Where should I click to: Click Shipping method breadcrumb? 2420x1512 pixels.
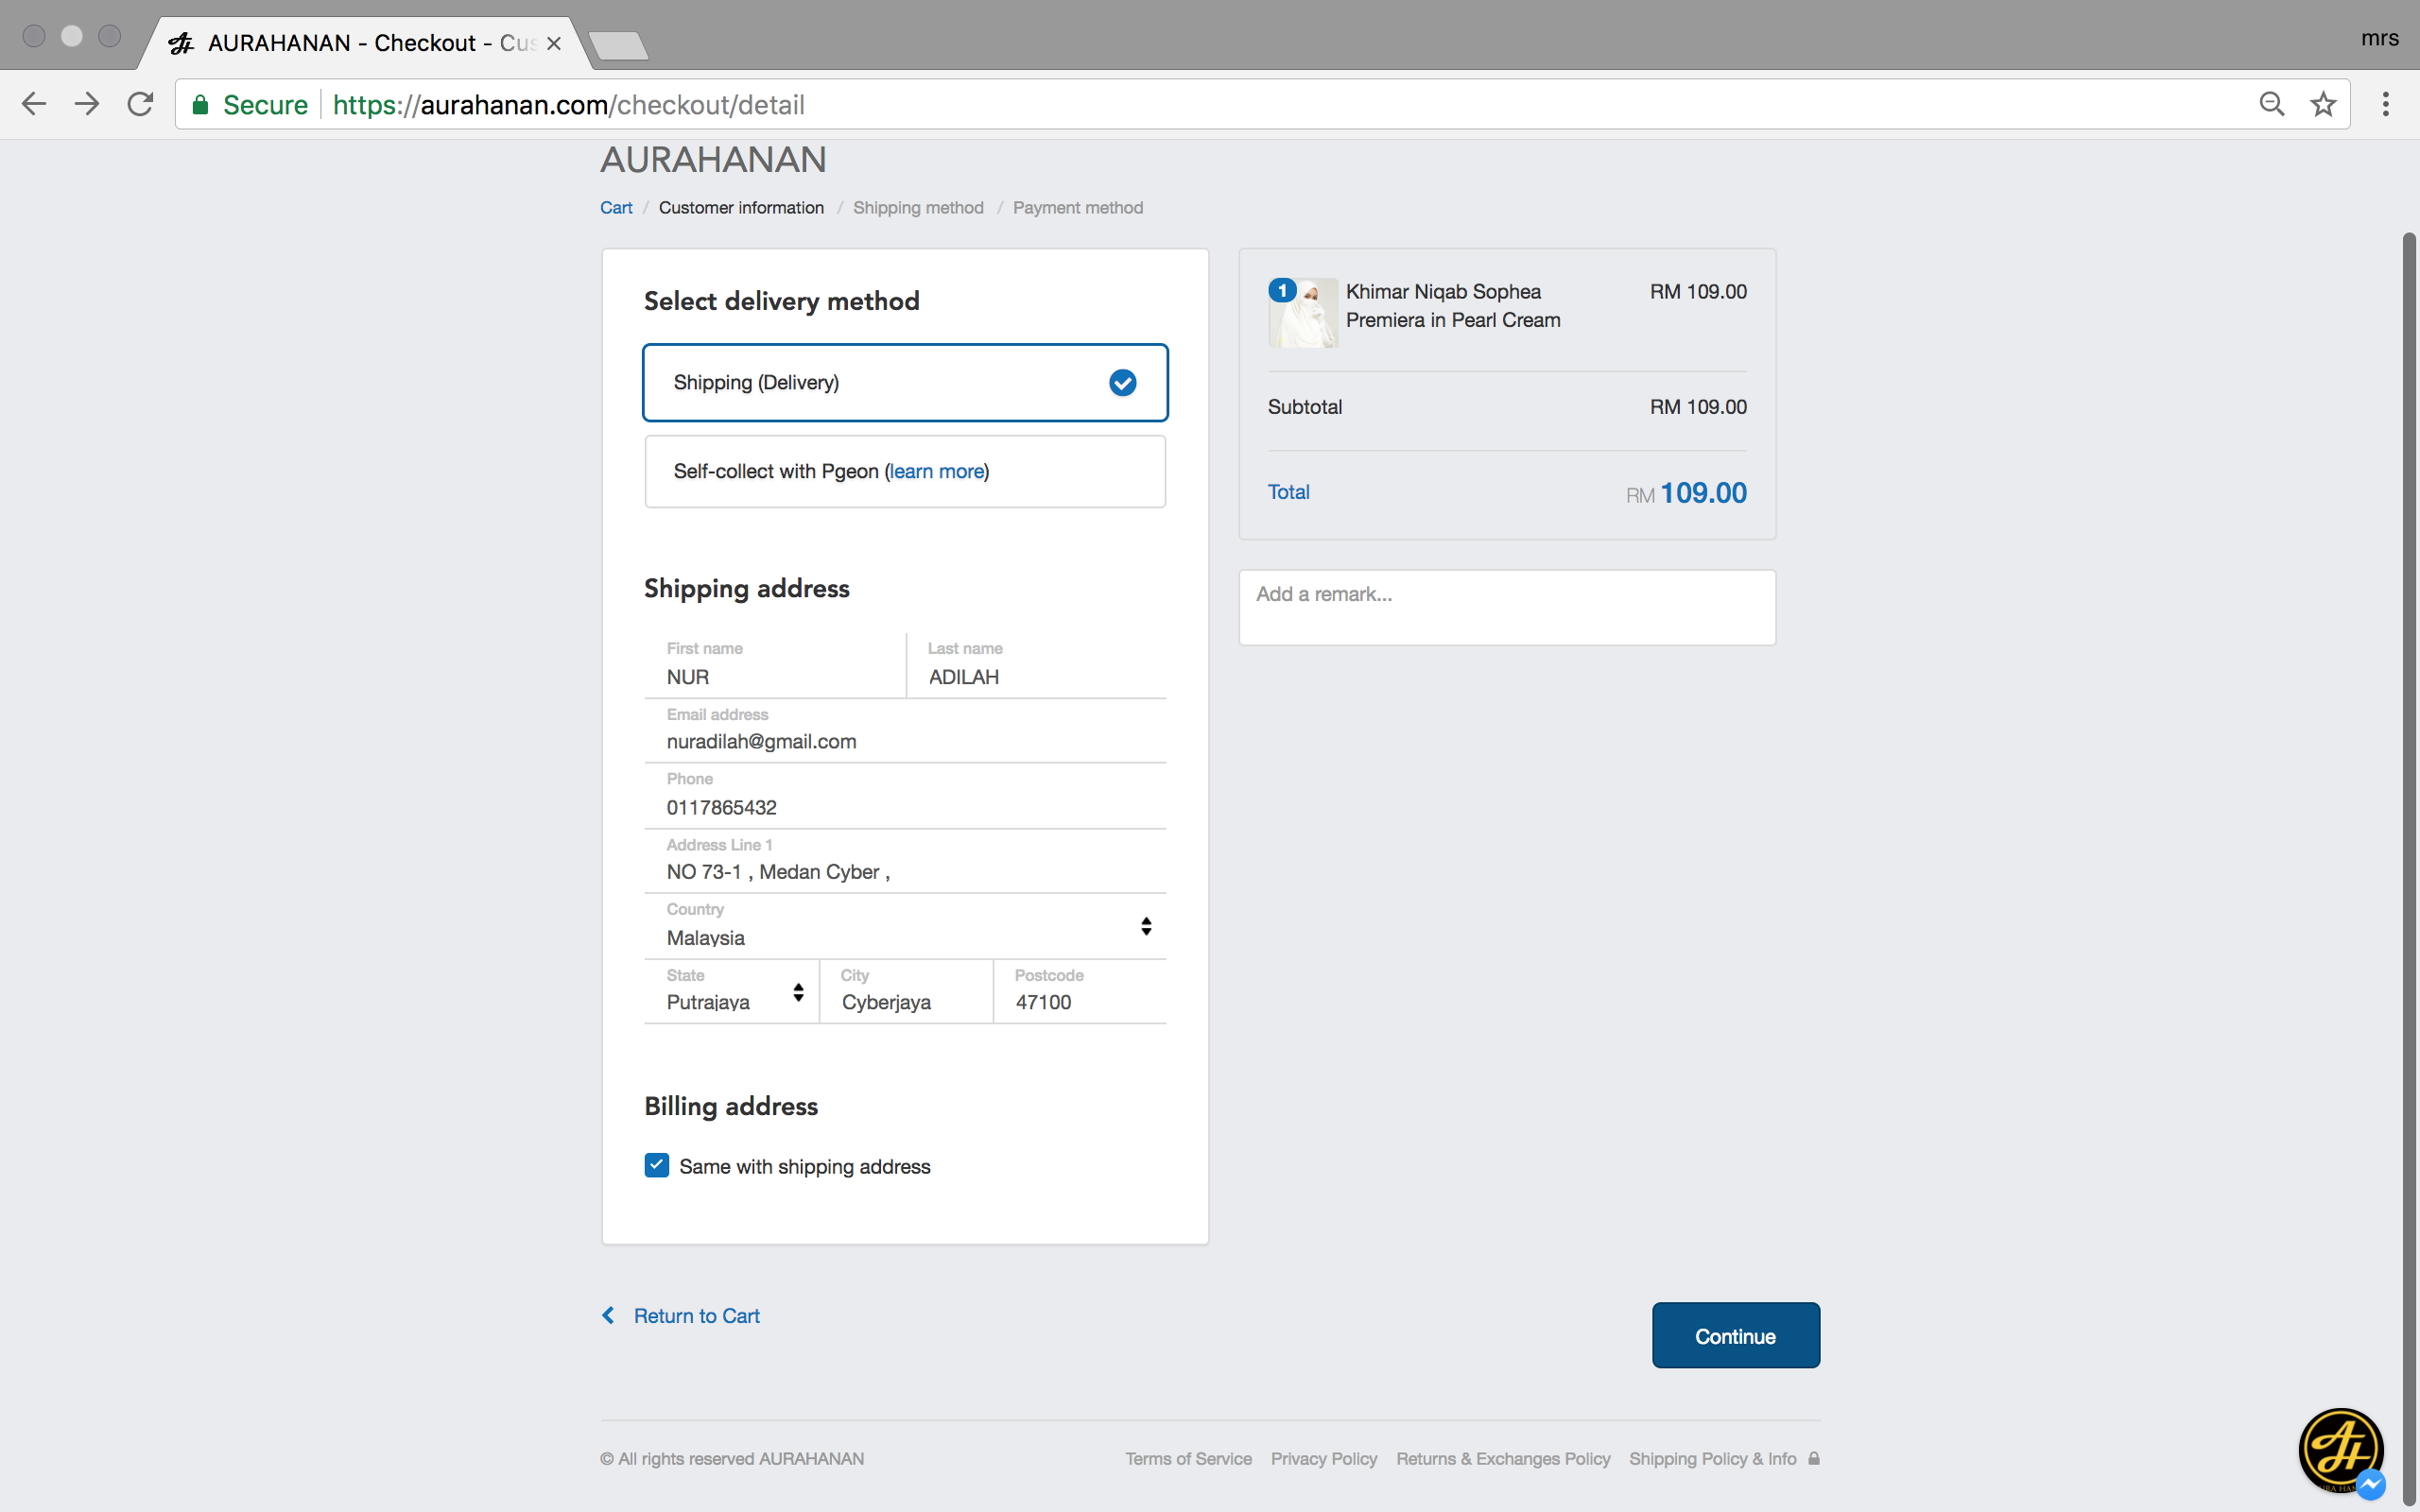click(x=918, y=208)
